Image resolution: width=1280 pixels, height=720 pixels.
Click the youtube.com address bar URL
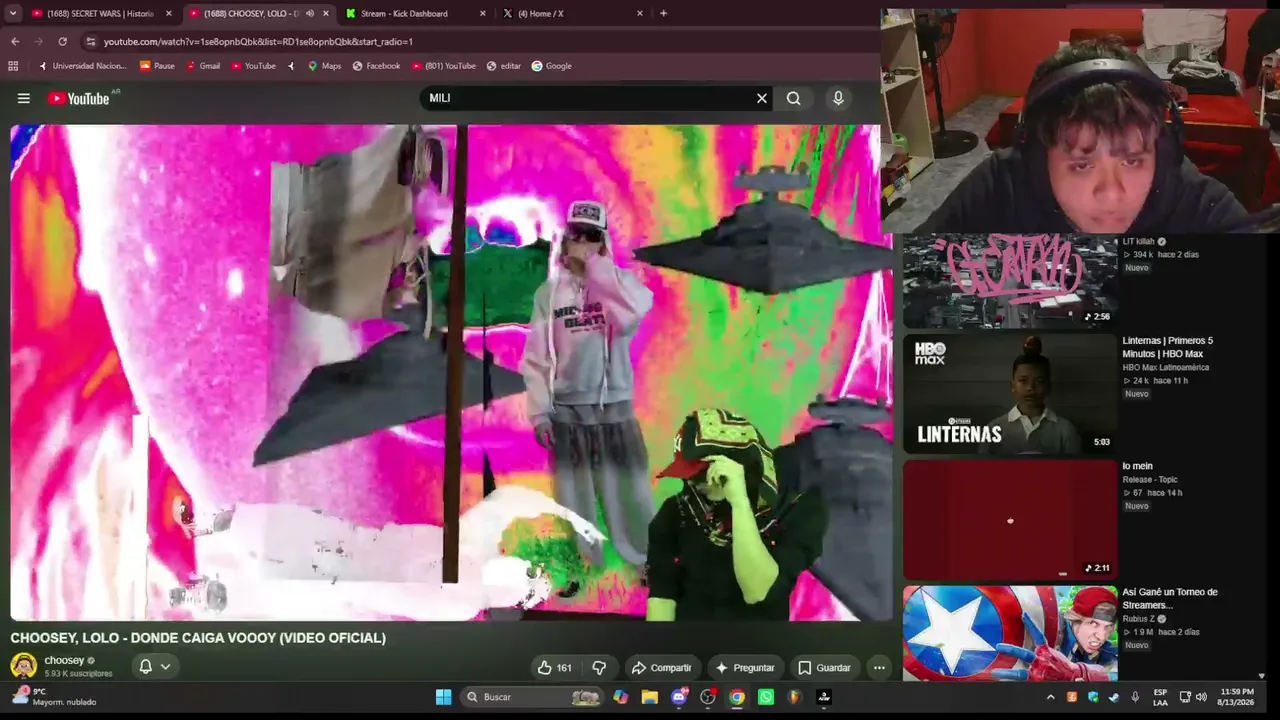[258, 42]
